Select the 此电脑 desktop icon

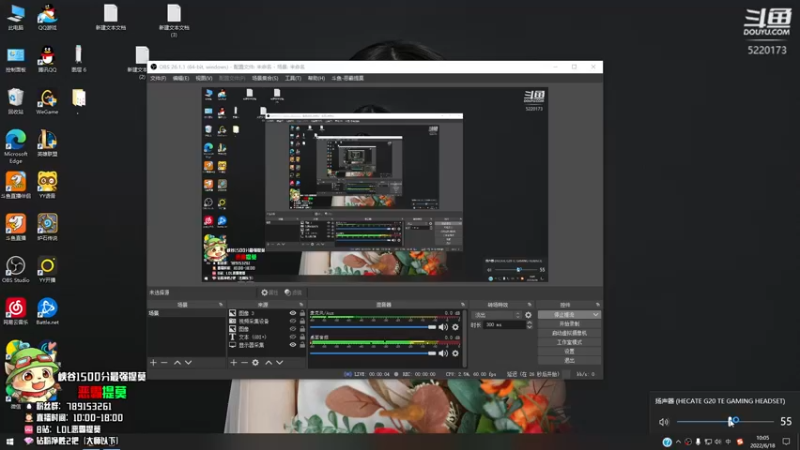(x=15, y=17)
